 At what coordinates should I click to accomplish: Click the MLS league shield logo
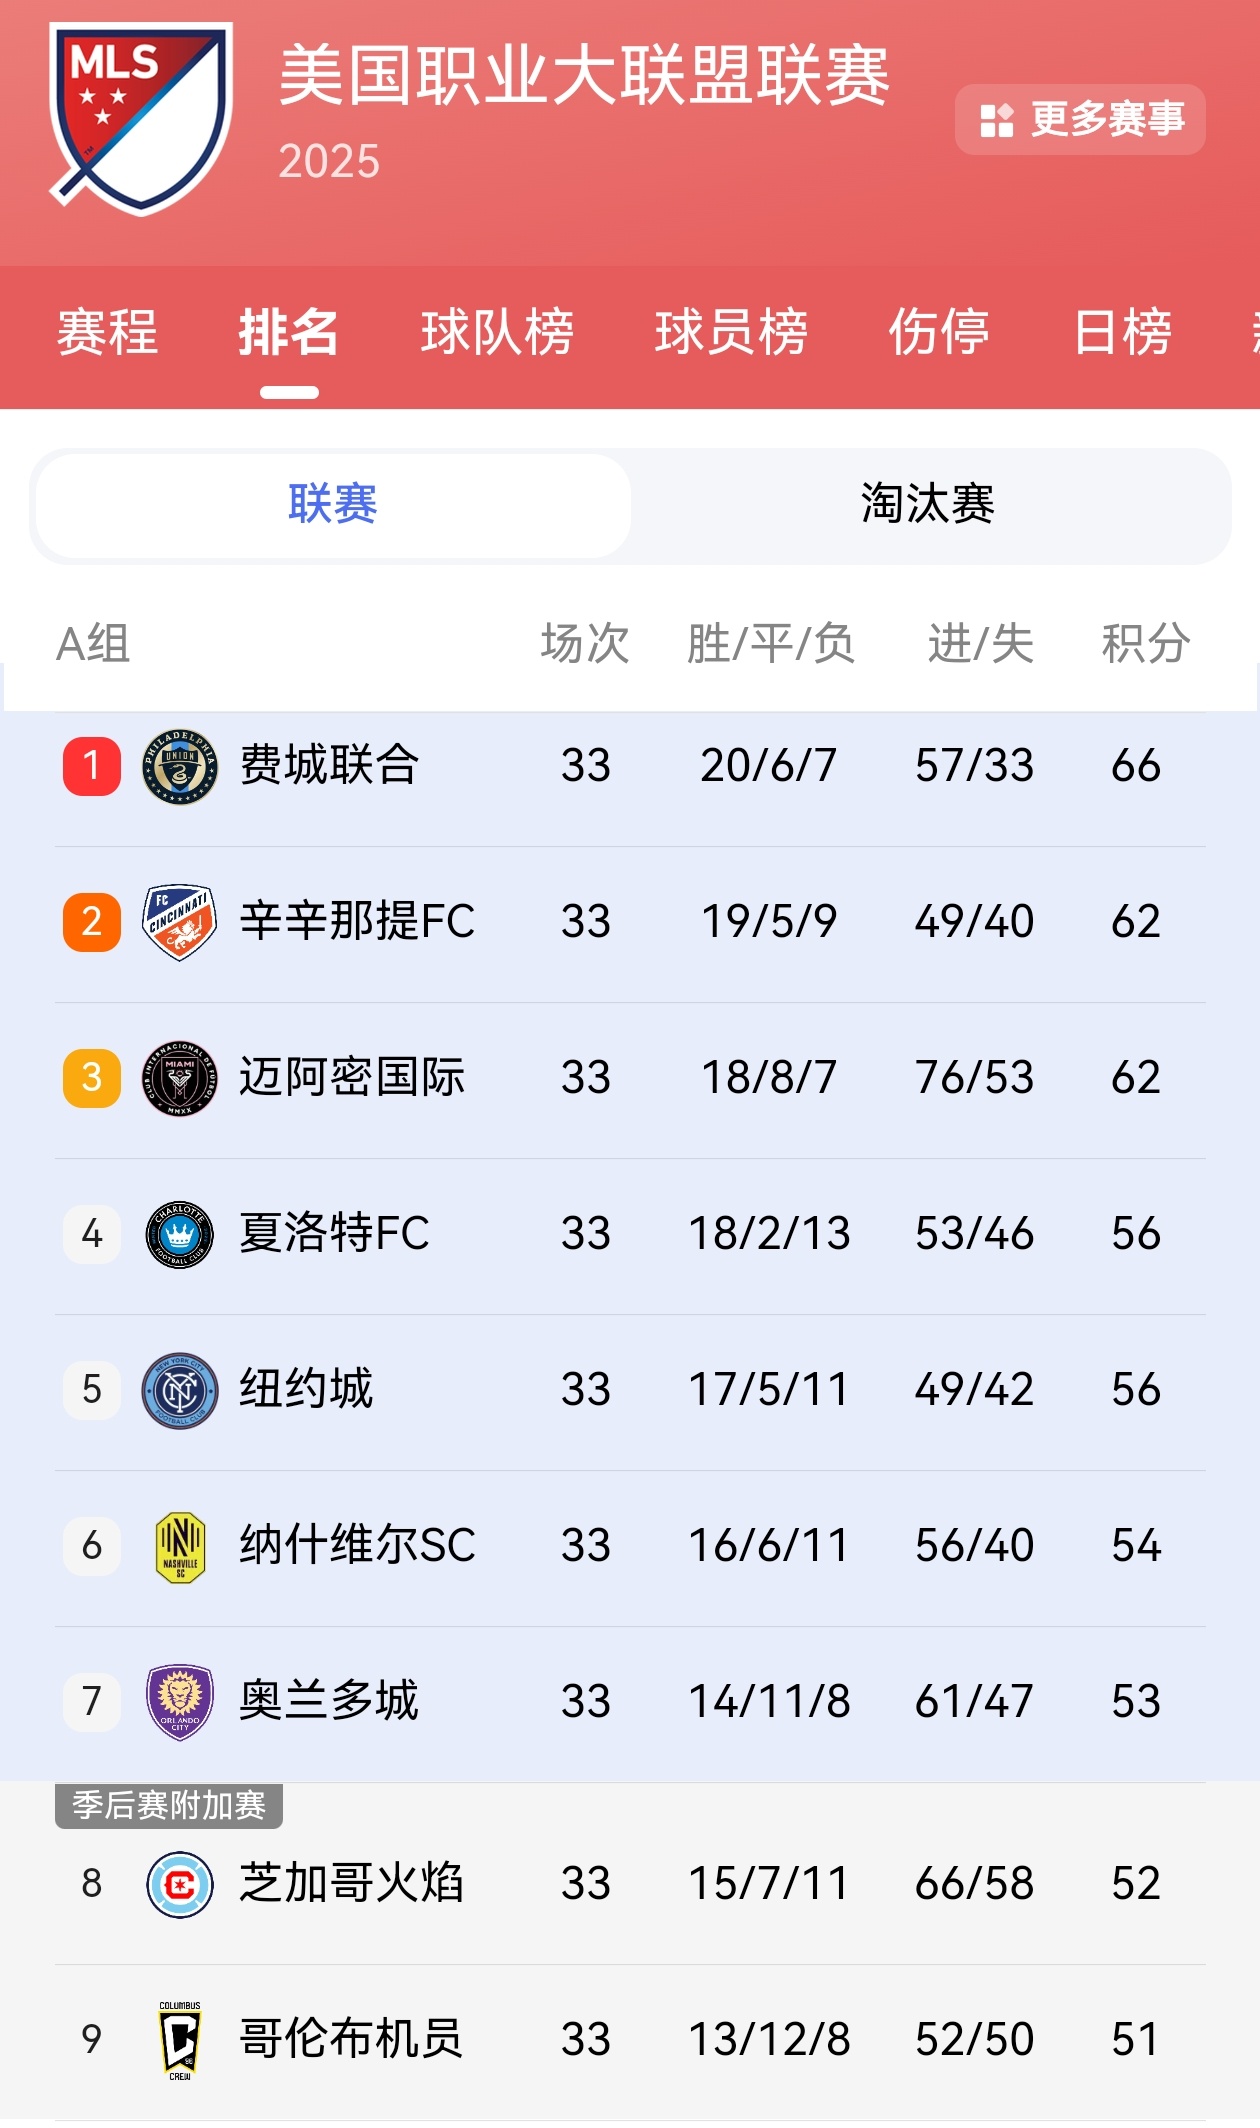click(141, 118)
